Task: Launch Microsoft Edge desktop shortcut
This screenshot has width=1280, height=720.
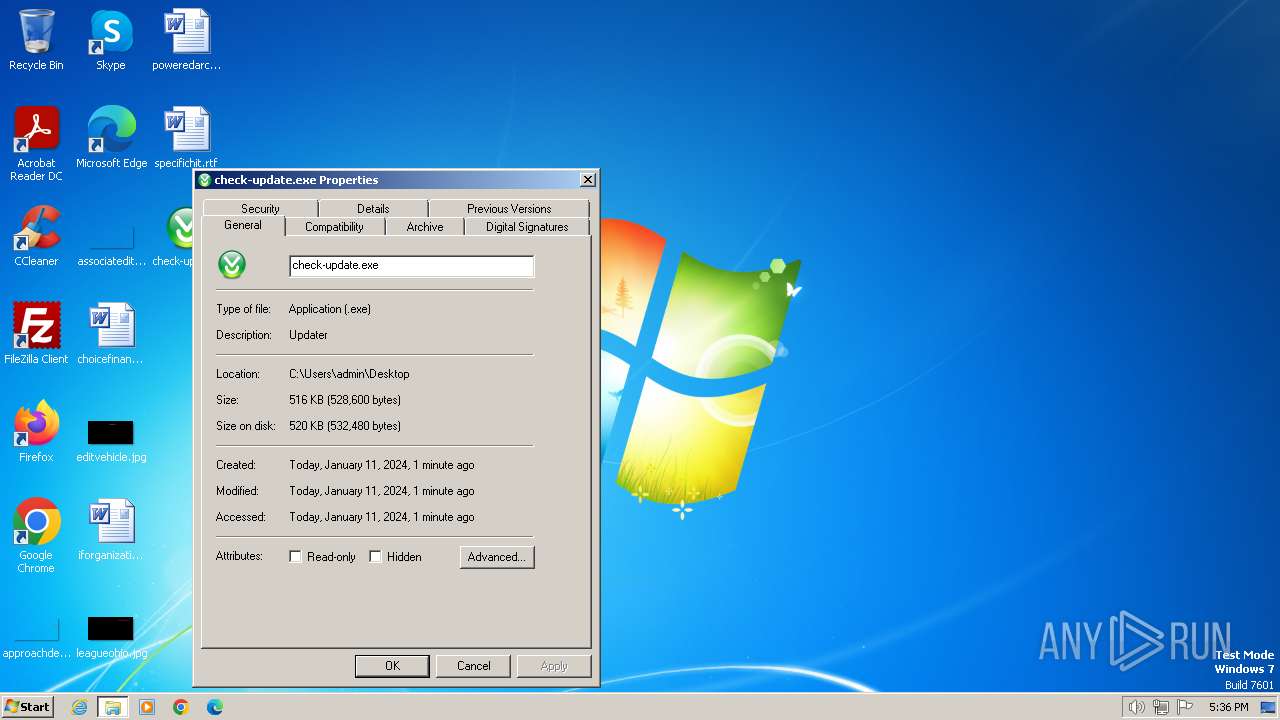Action: pos(111,137)
